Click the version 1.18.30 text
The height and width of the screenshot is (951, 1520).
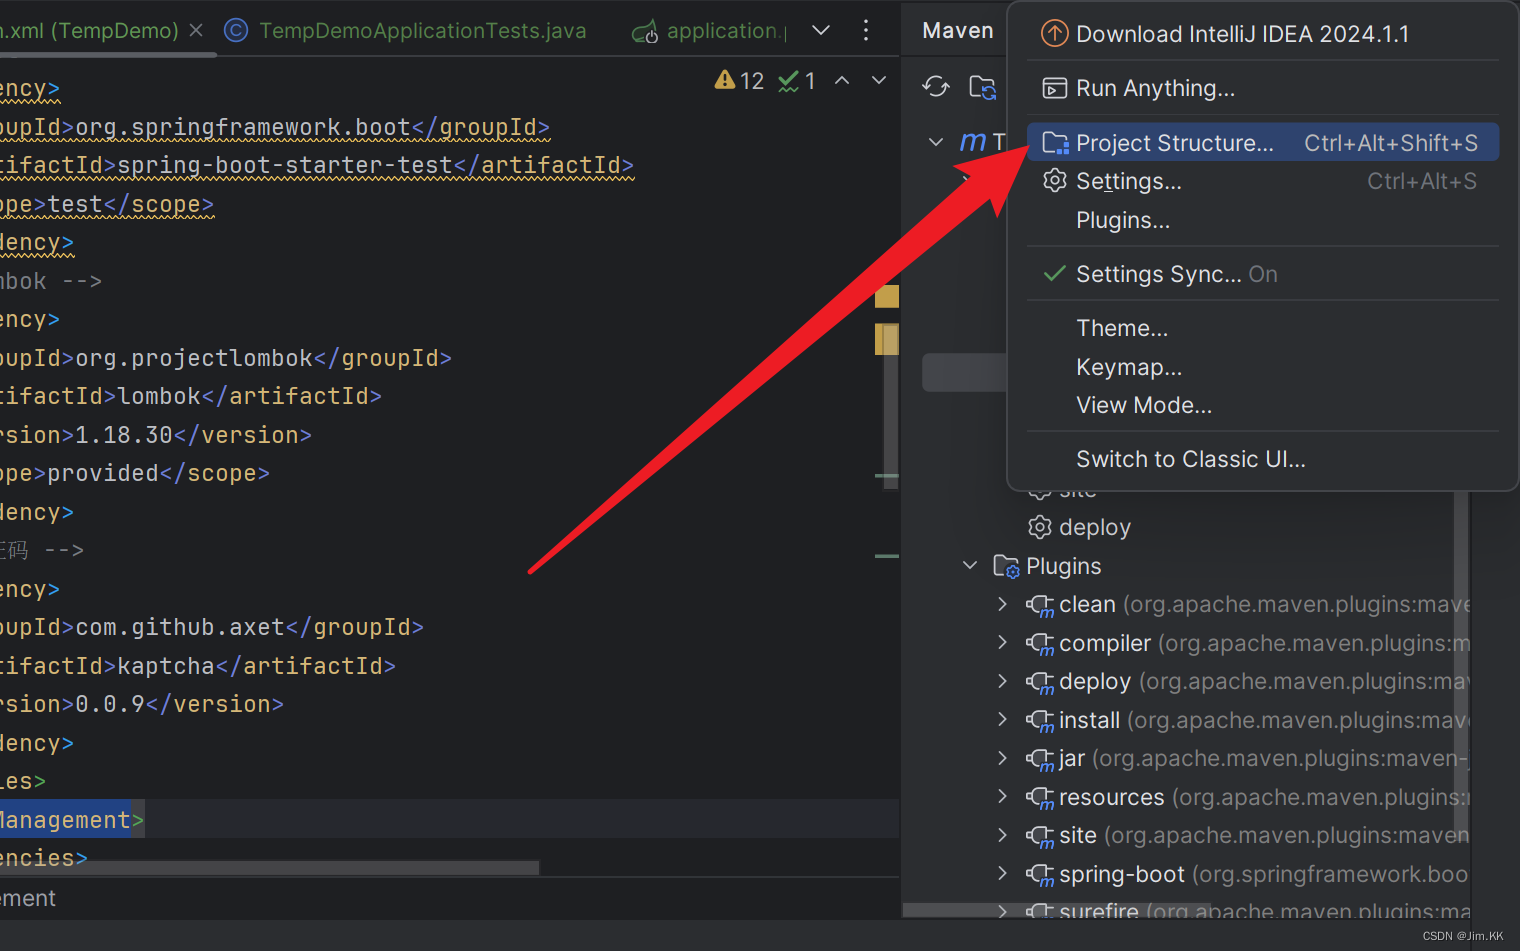[124, 435]
